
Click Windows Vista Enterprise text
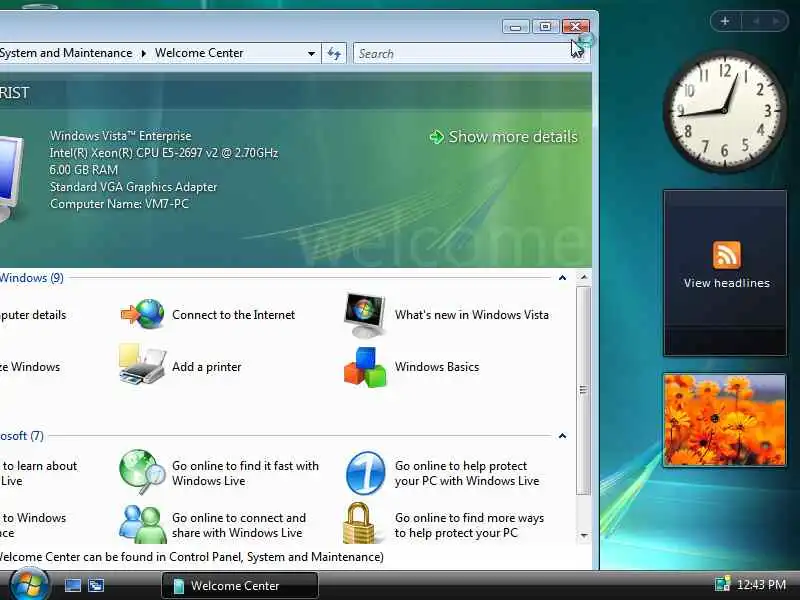click(120, 136)
